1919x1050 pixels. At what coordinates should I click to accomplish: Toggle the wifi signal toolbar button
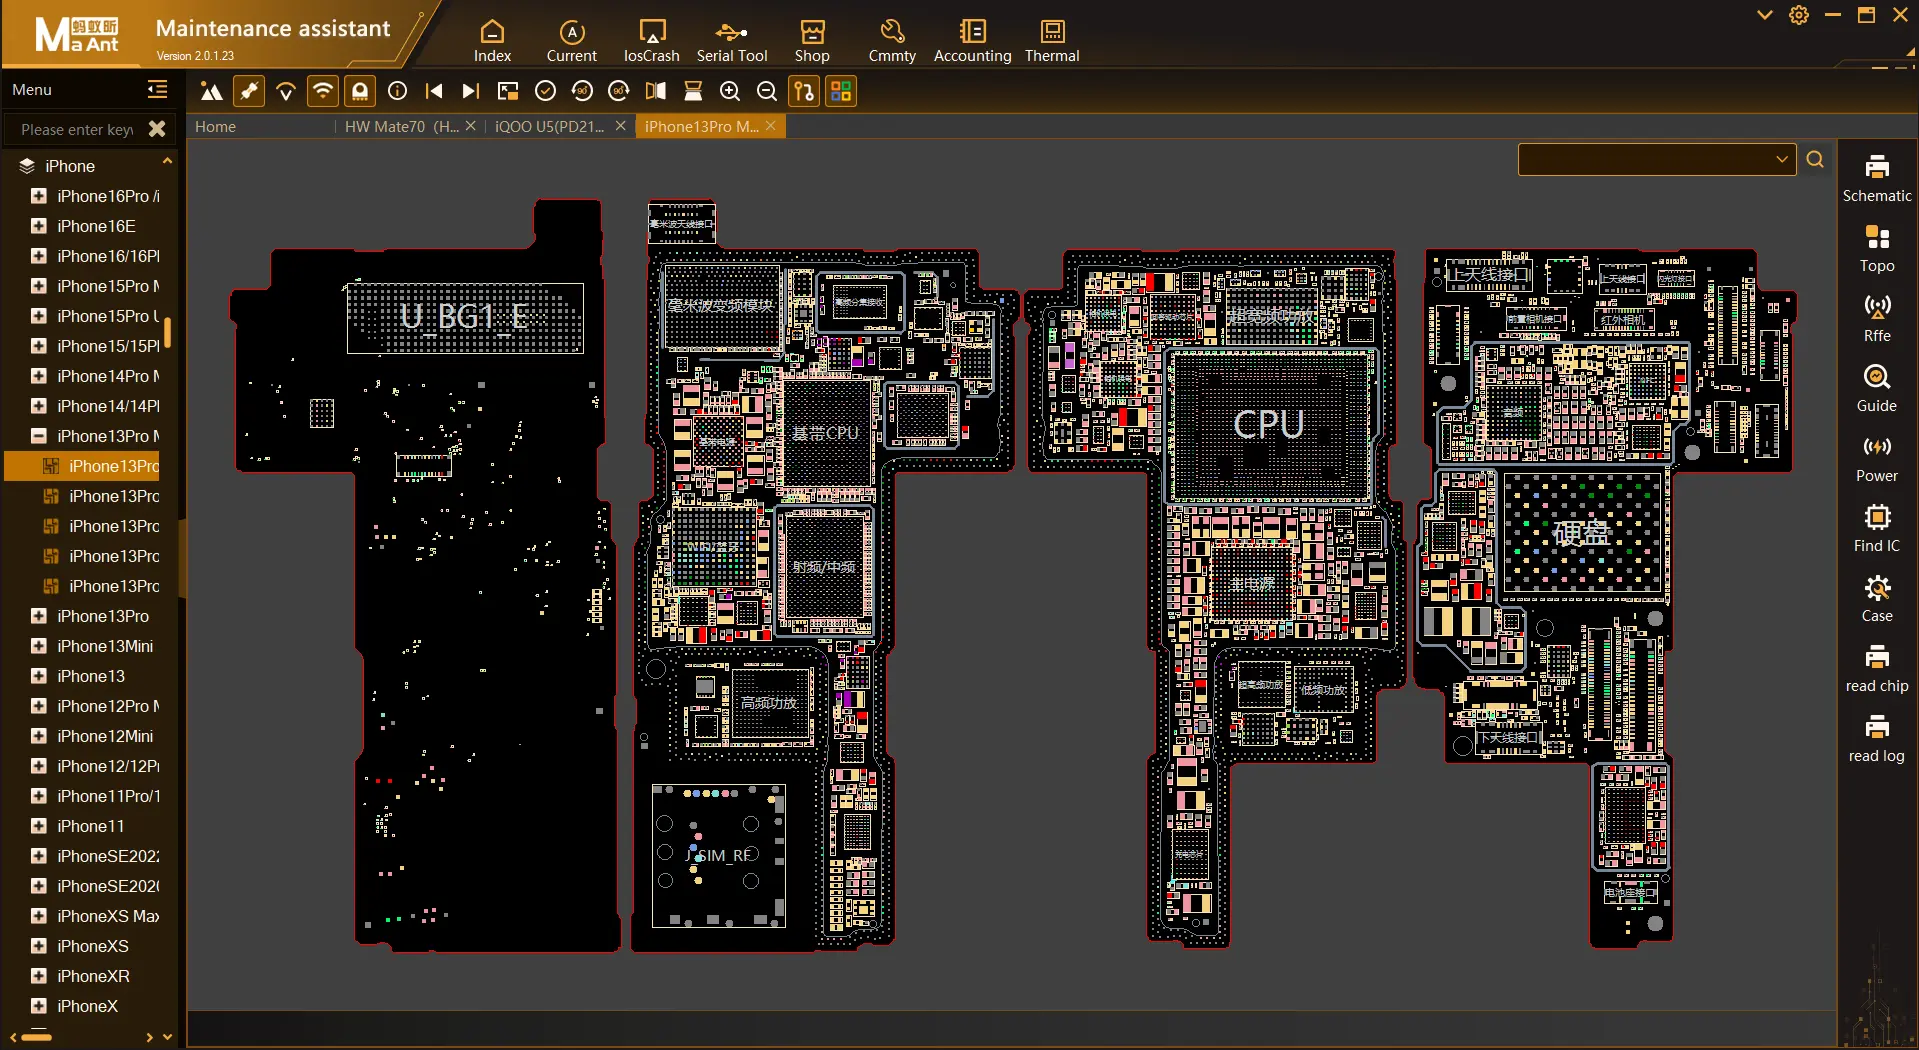tap(323, 92)
